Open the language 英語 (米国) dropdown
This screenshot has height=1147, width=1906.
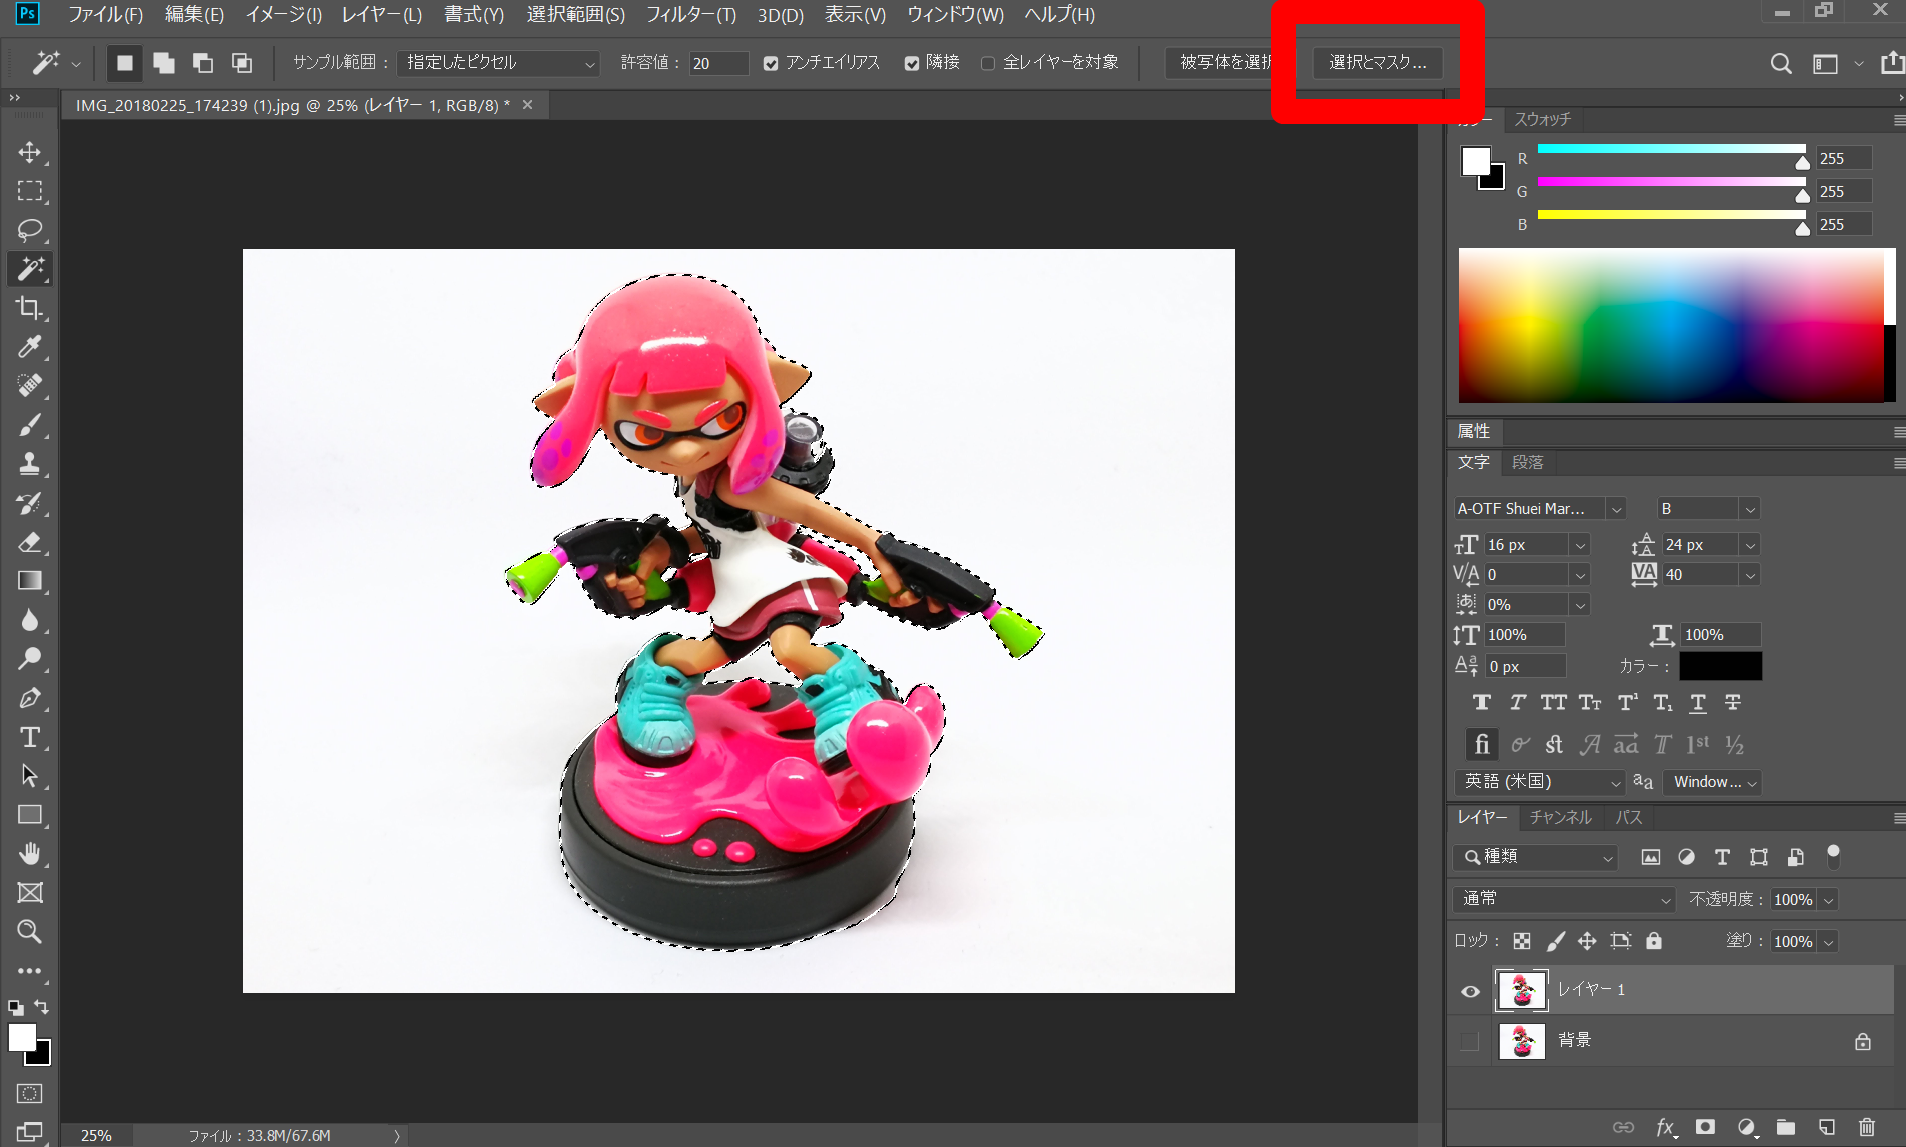pyautogui.click(x=1539, y=781)
